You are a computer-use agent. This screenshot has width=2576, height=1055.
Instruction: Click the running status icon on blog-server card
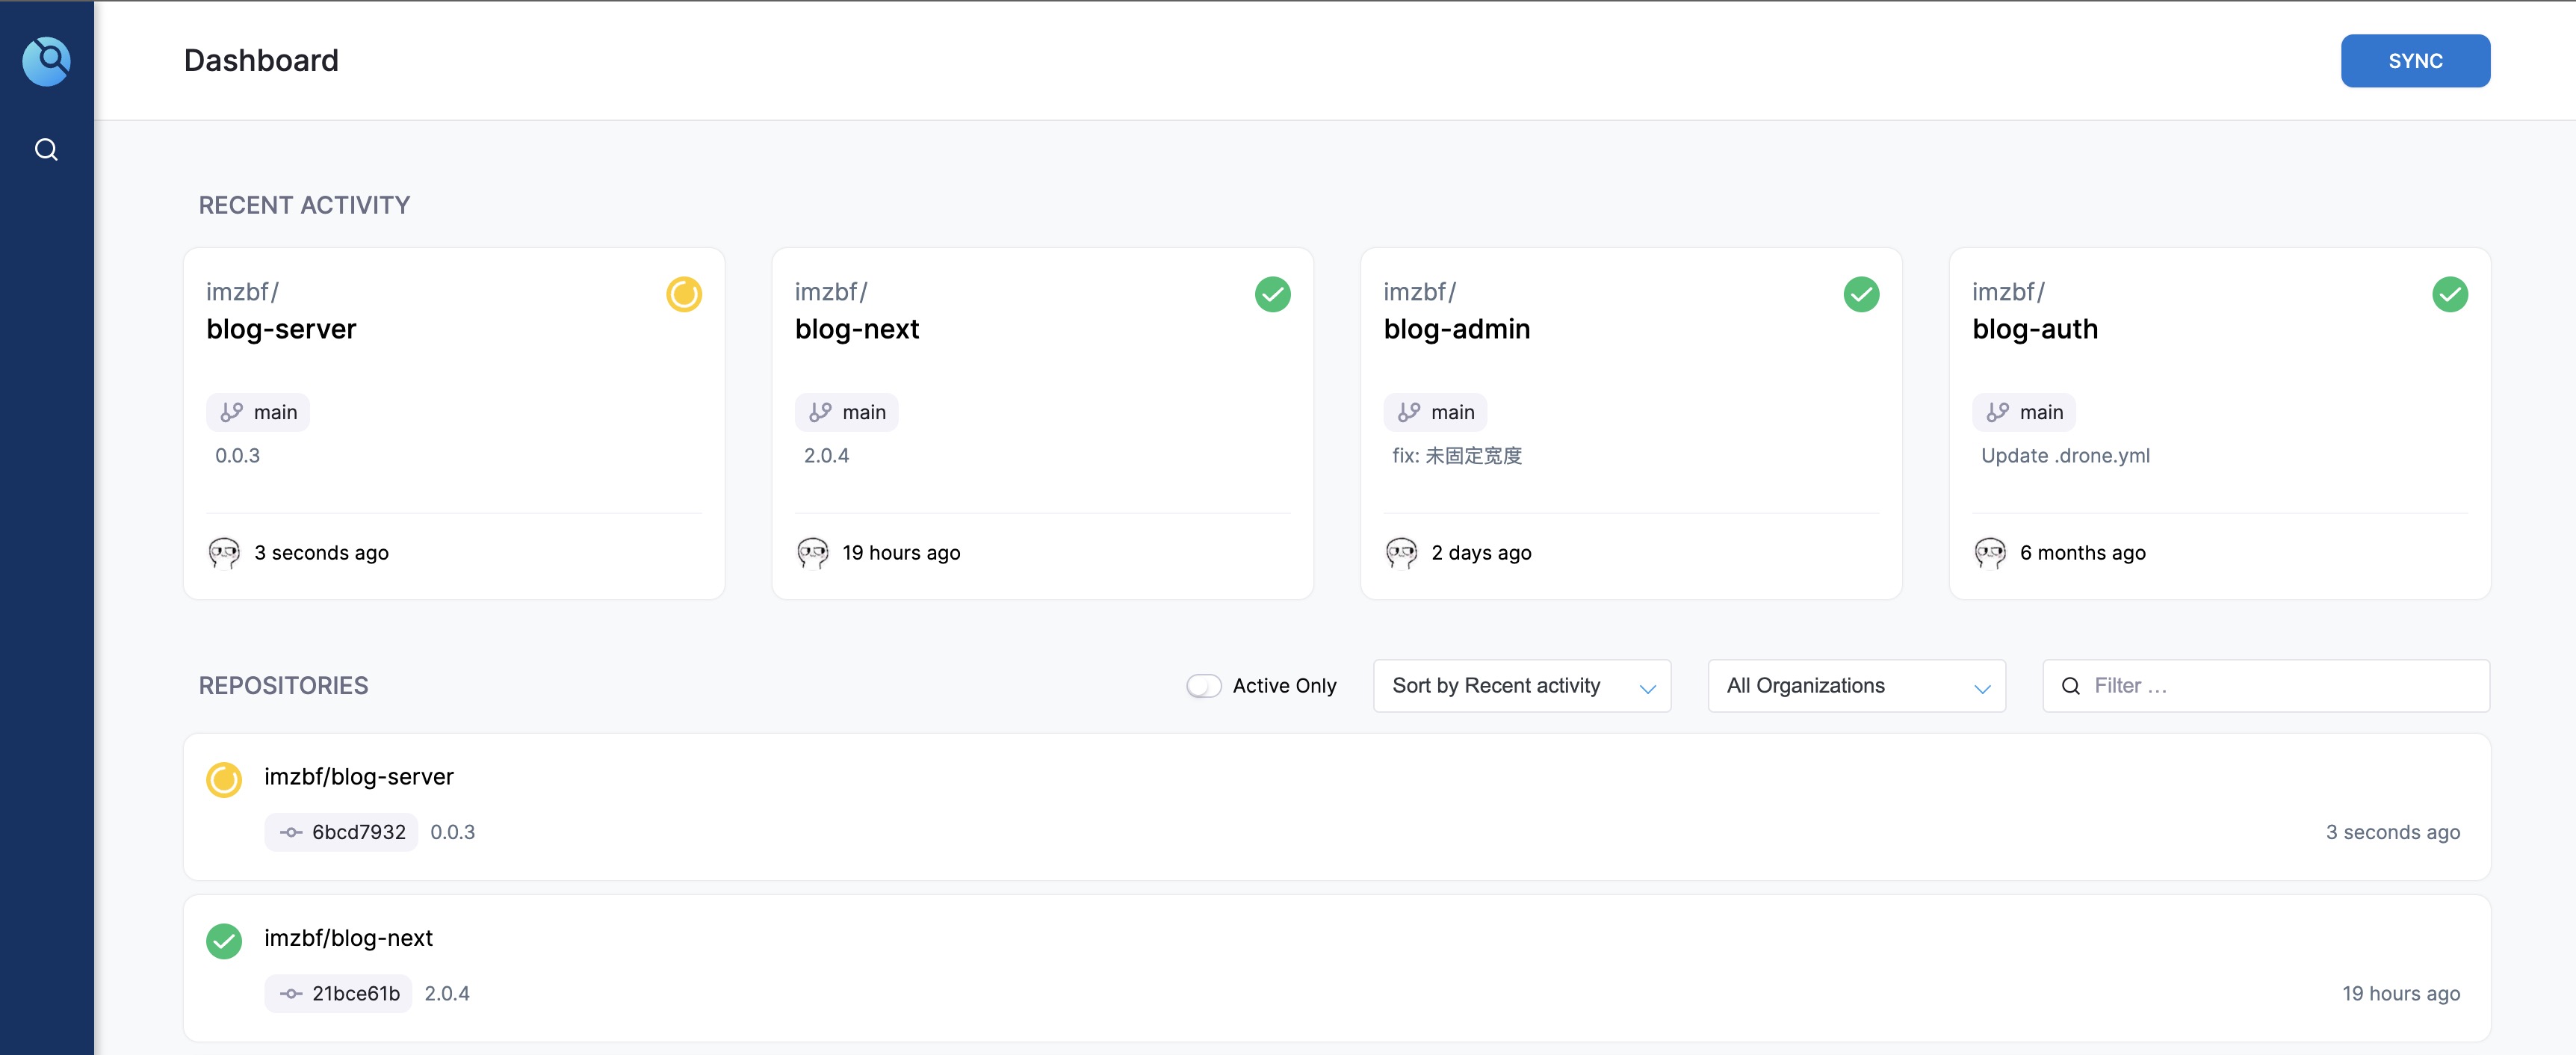684,294
